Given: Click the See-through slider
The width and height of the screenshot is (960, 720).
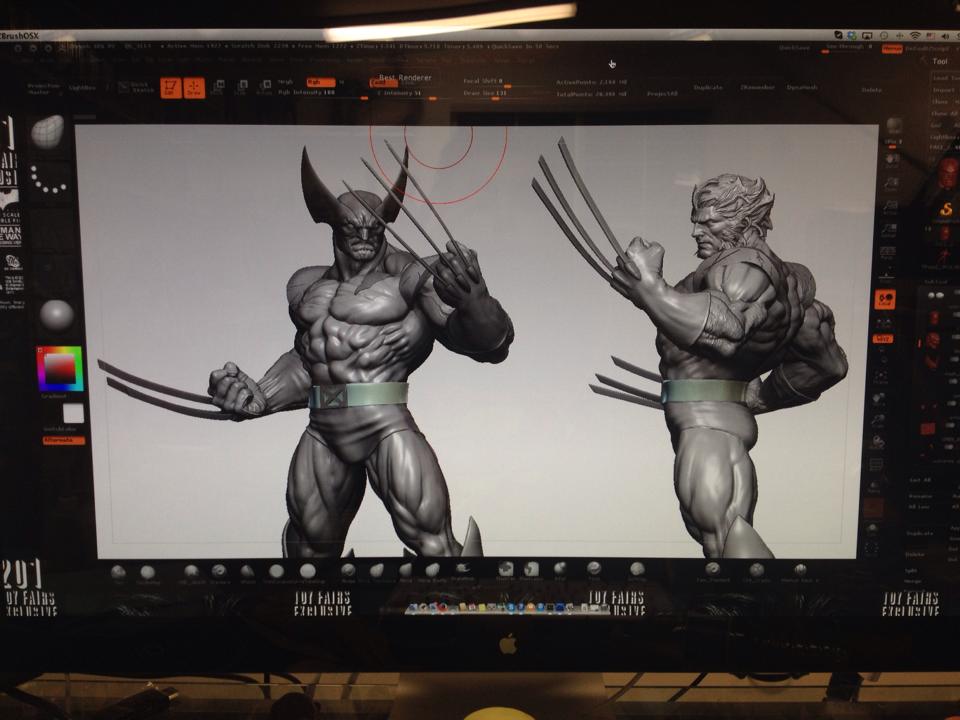Looking at the screenshot, I should point(849,47).
